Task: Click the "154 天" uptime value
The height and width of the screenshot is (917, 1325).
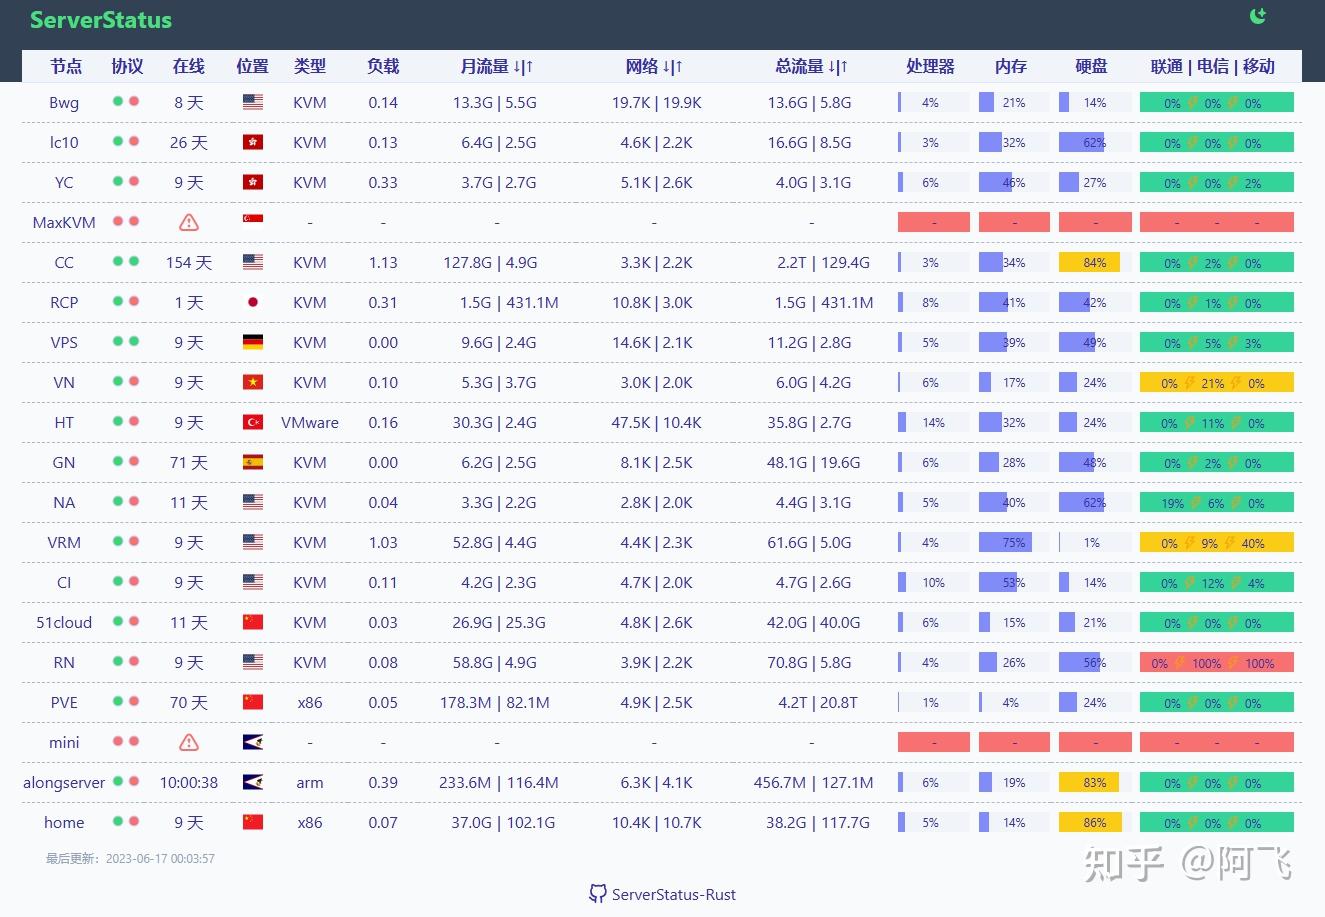Action: pos(189,262)
